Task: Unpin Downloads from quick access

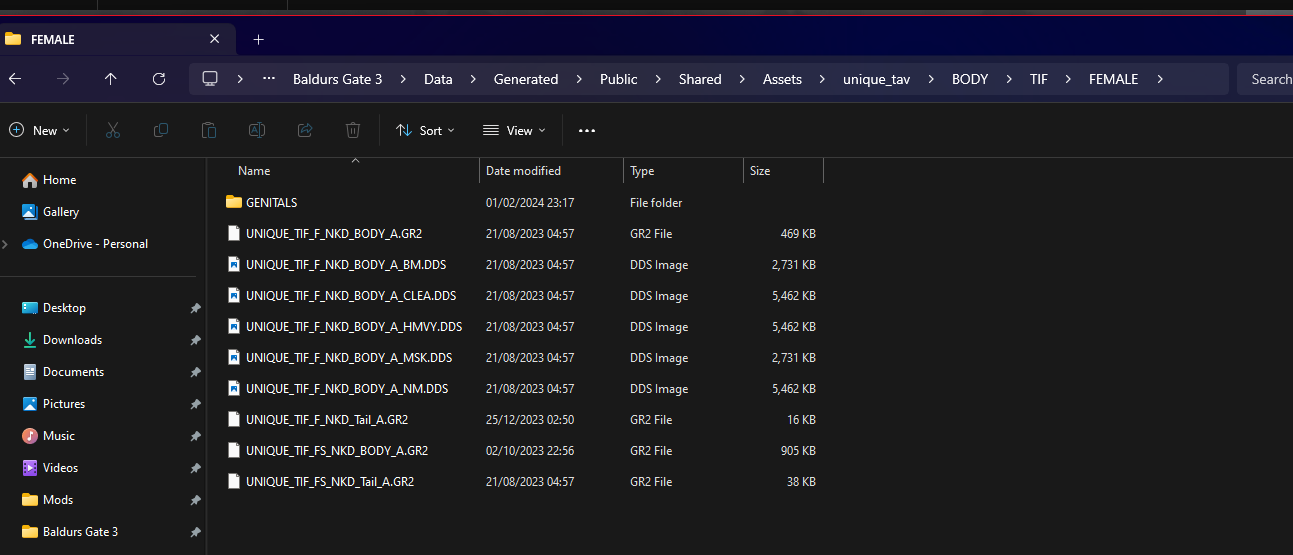Action: (196, 340)
